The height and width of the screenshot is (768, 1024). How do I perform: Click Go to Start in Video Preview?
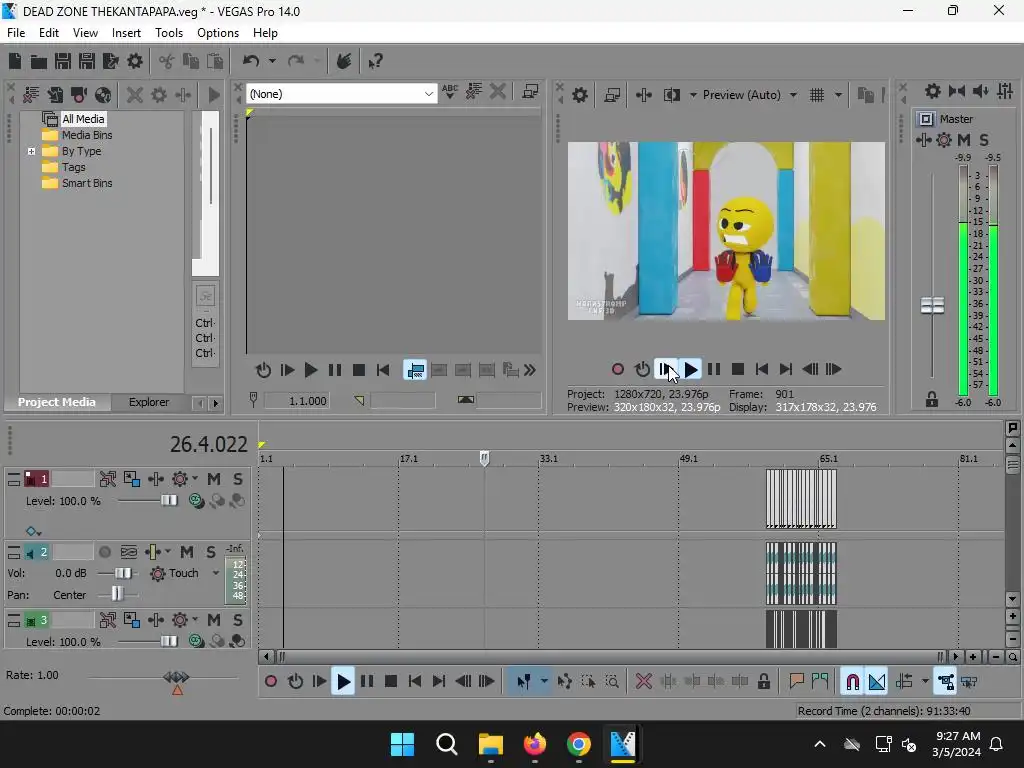click(x=761, y=370)
